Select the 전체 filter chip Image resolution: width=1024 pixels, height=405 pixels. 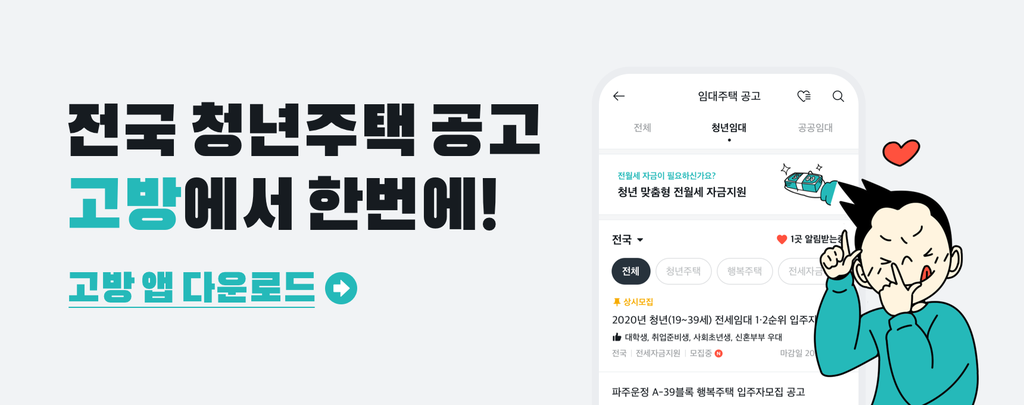(x=631, y=271)
